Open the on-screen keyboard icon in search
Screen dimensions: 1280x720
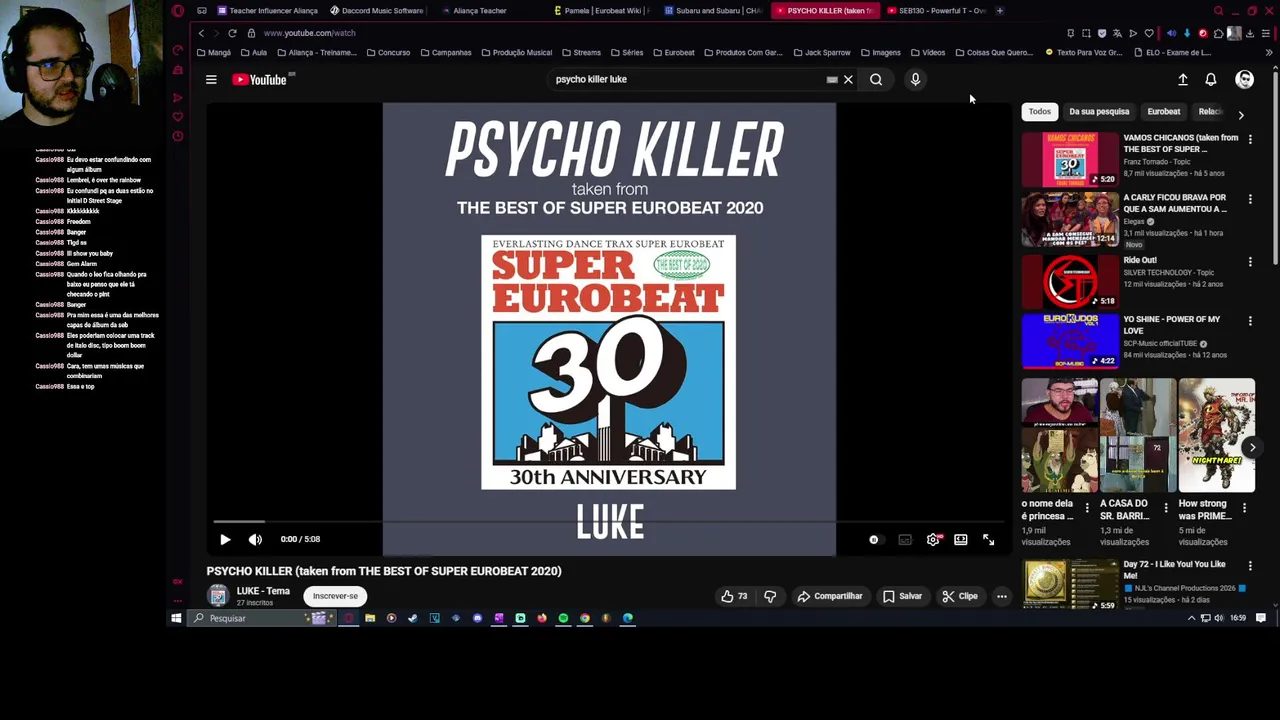pos(832,79)
